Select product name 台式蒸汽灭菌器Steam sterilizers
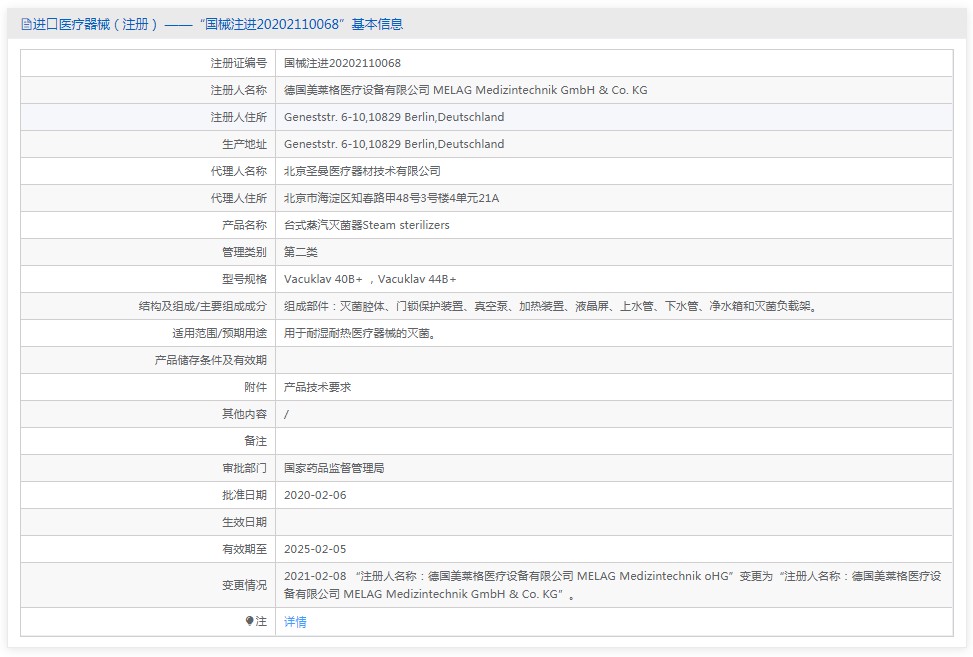Viewport: 973px width, 657px height. click(367, 225)
